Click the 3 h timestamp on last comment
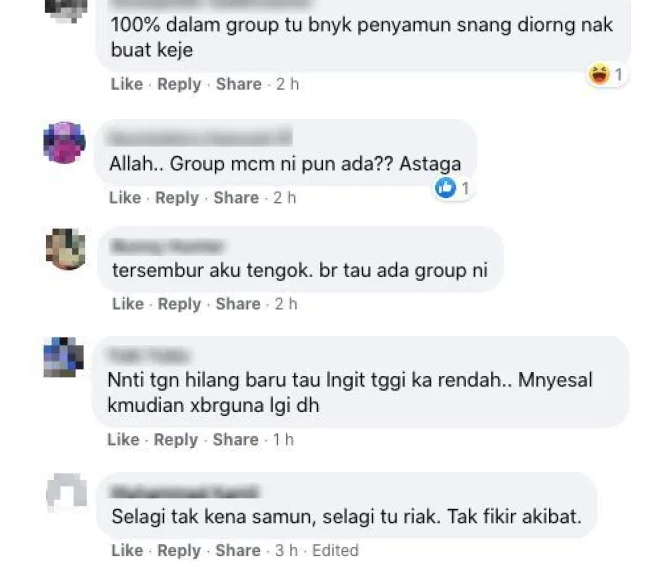Viewport: 646px width, 562px height. 286,550
